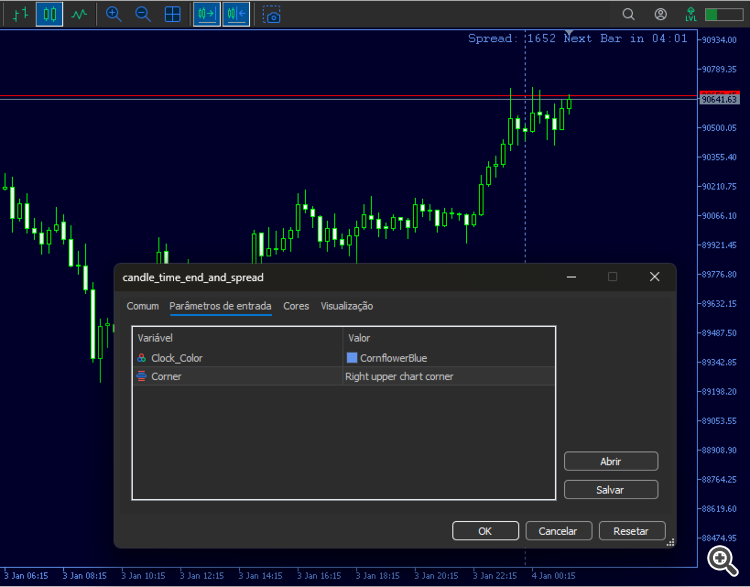Open the Visualização tab

[347, 306]
